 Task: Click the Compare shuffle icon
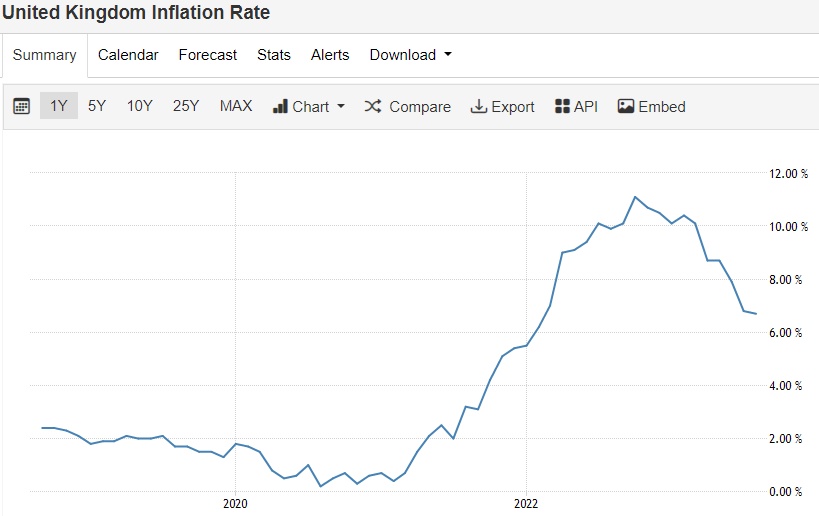click(373, 106)
